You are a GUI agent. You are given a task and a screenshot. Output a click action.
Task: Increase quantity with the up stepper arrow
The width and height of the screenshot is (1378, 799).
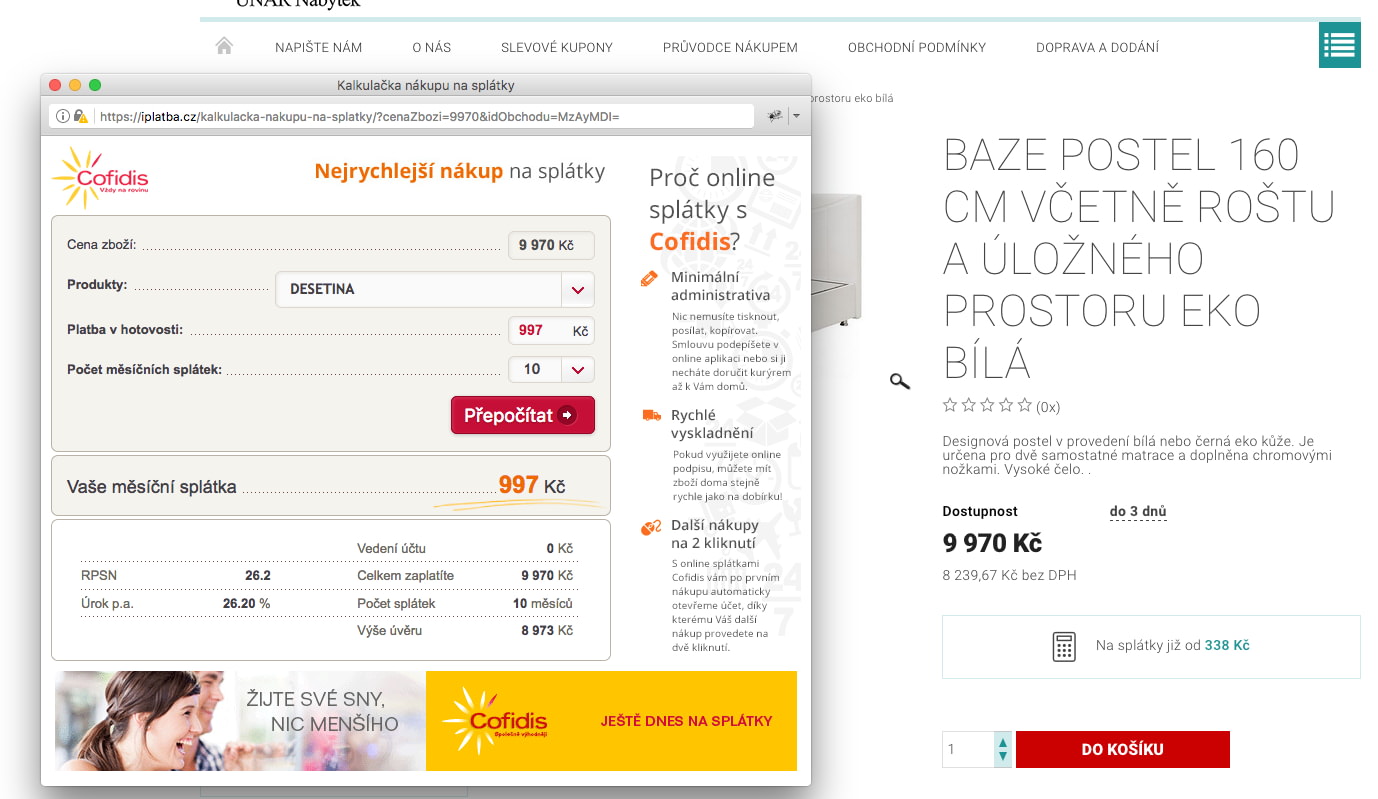1003,742
